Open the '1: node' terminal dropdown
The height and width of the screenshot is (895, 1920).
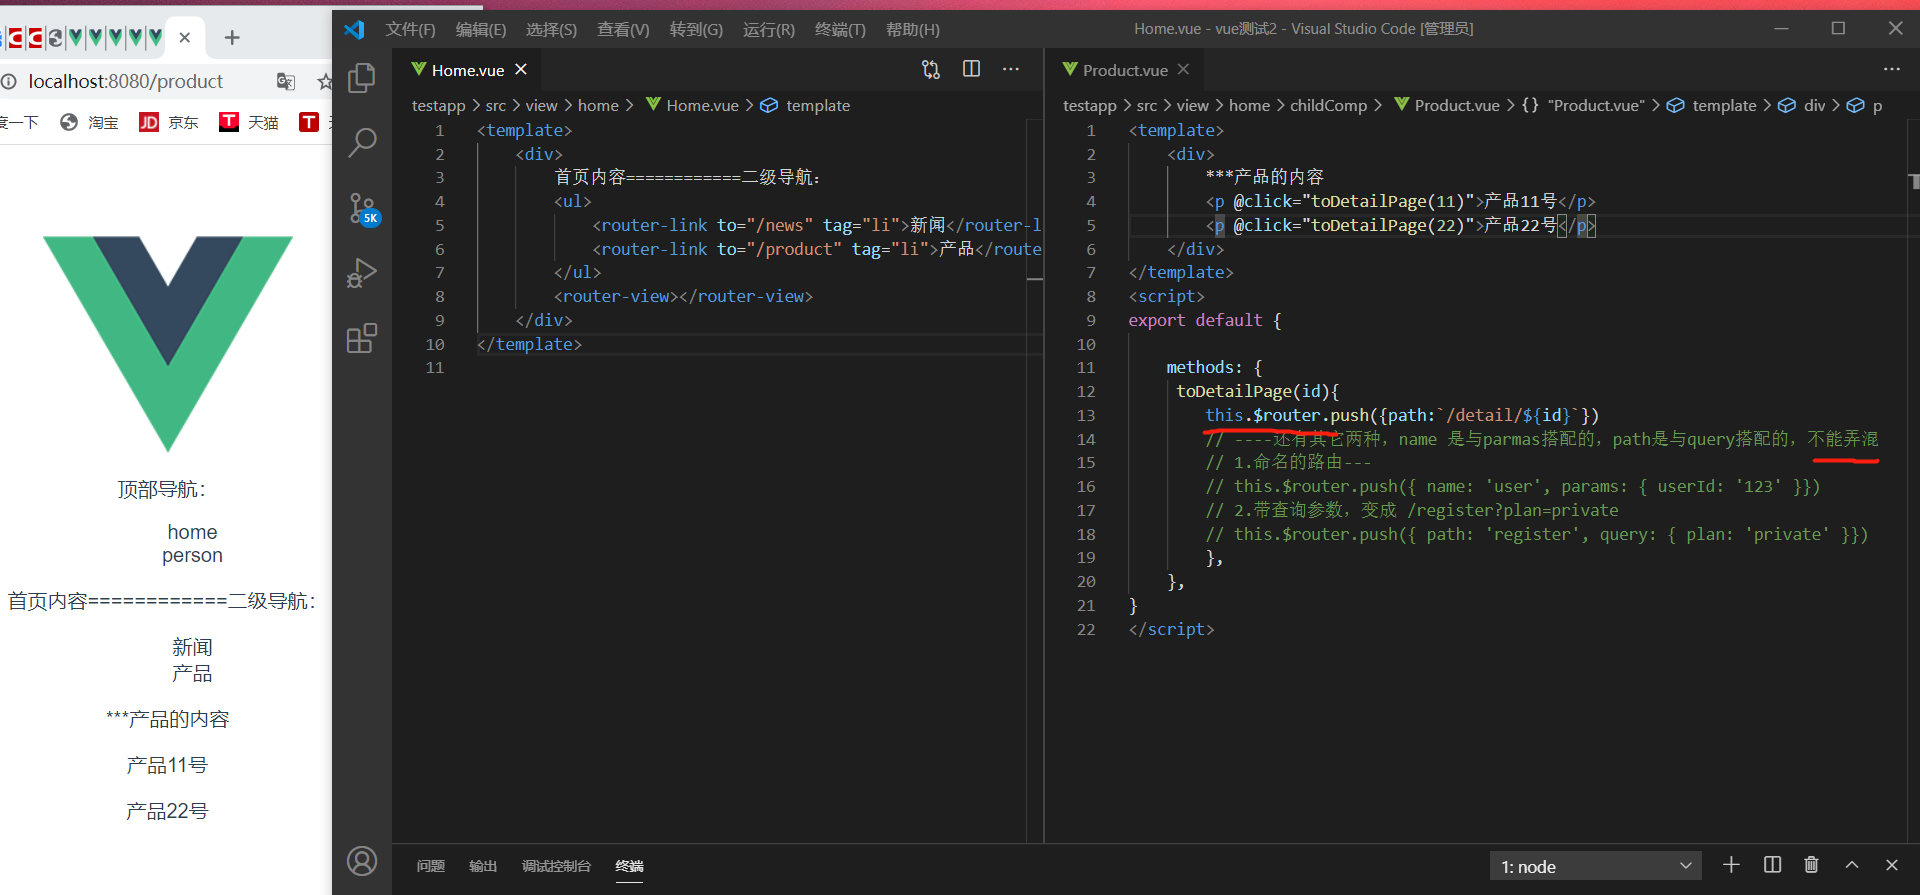pyautogui.click(x=1595, y=866)
